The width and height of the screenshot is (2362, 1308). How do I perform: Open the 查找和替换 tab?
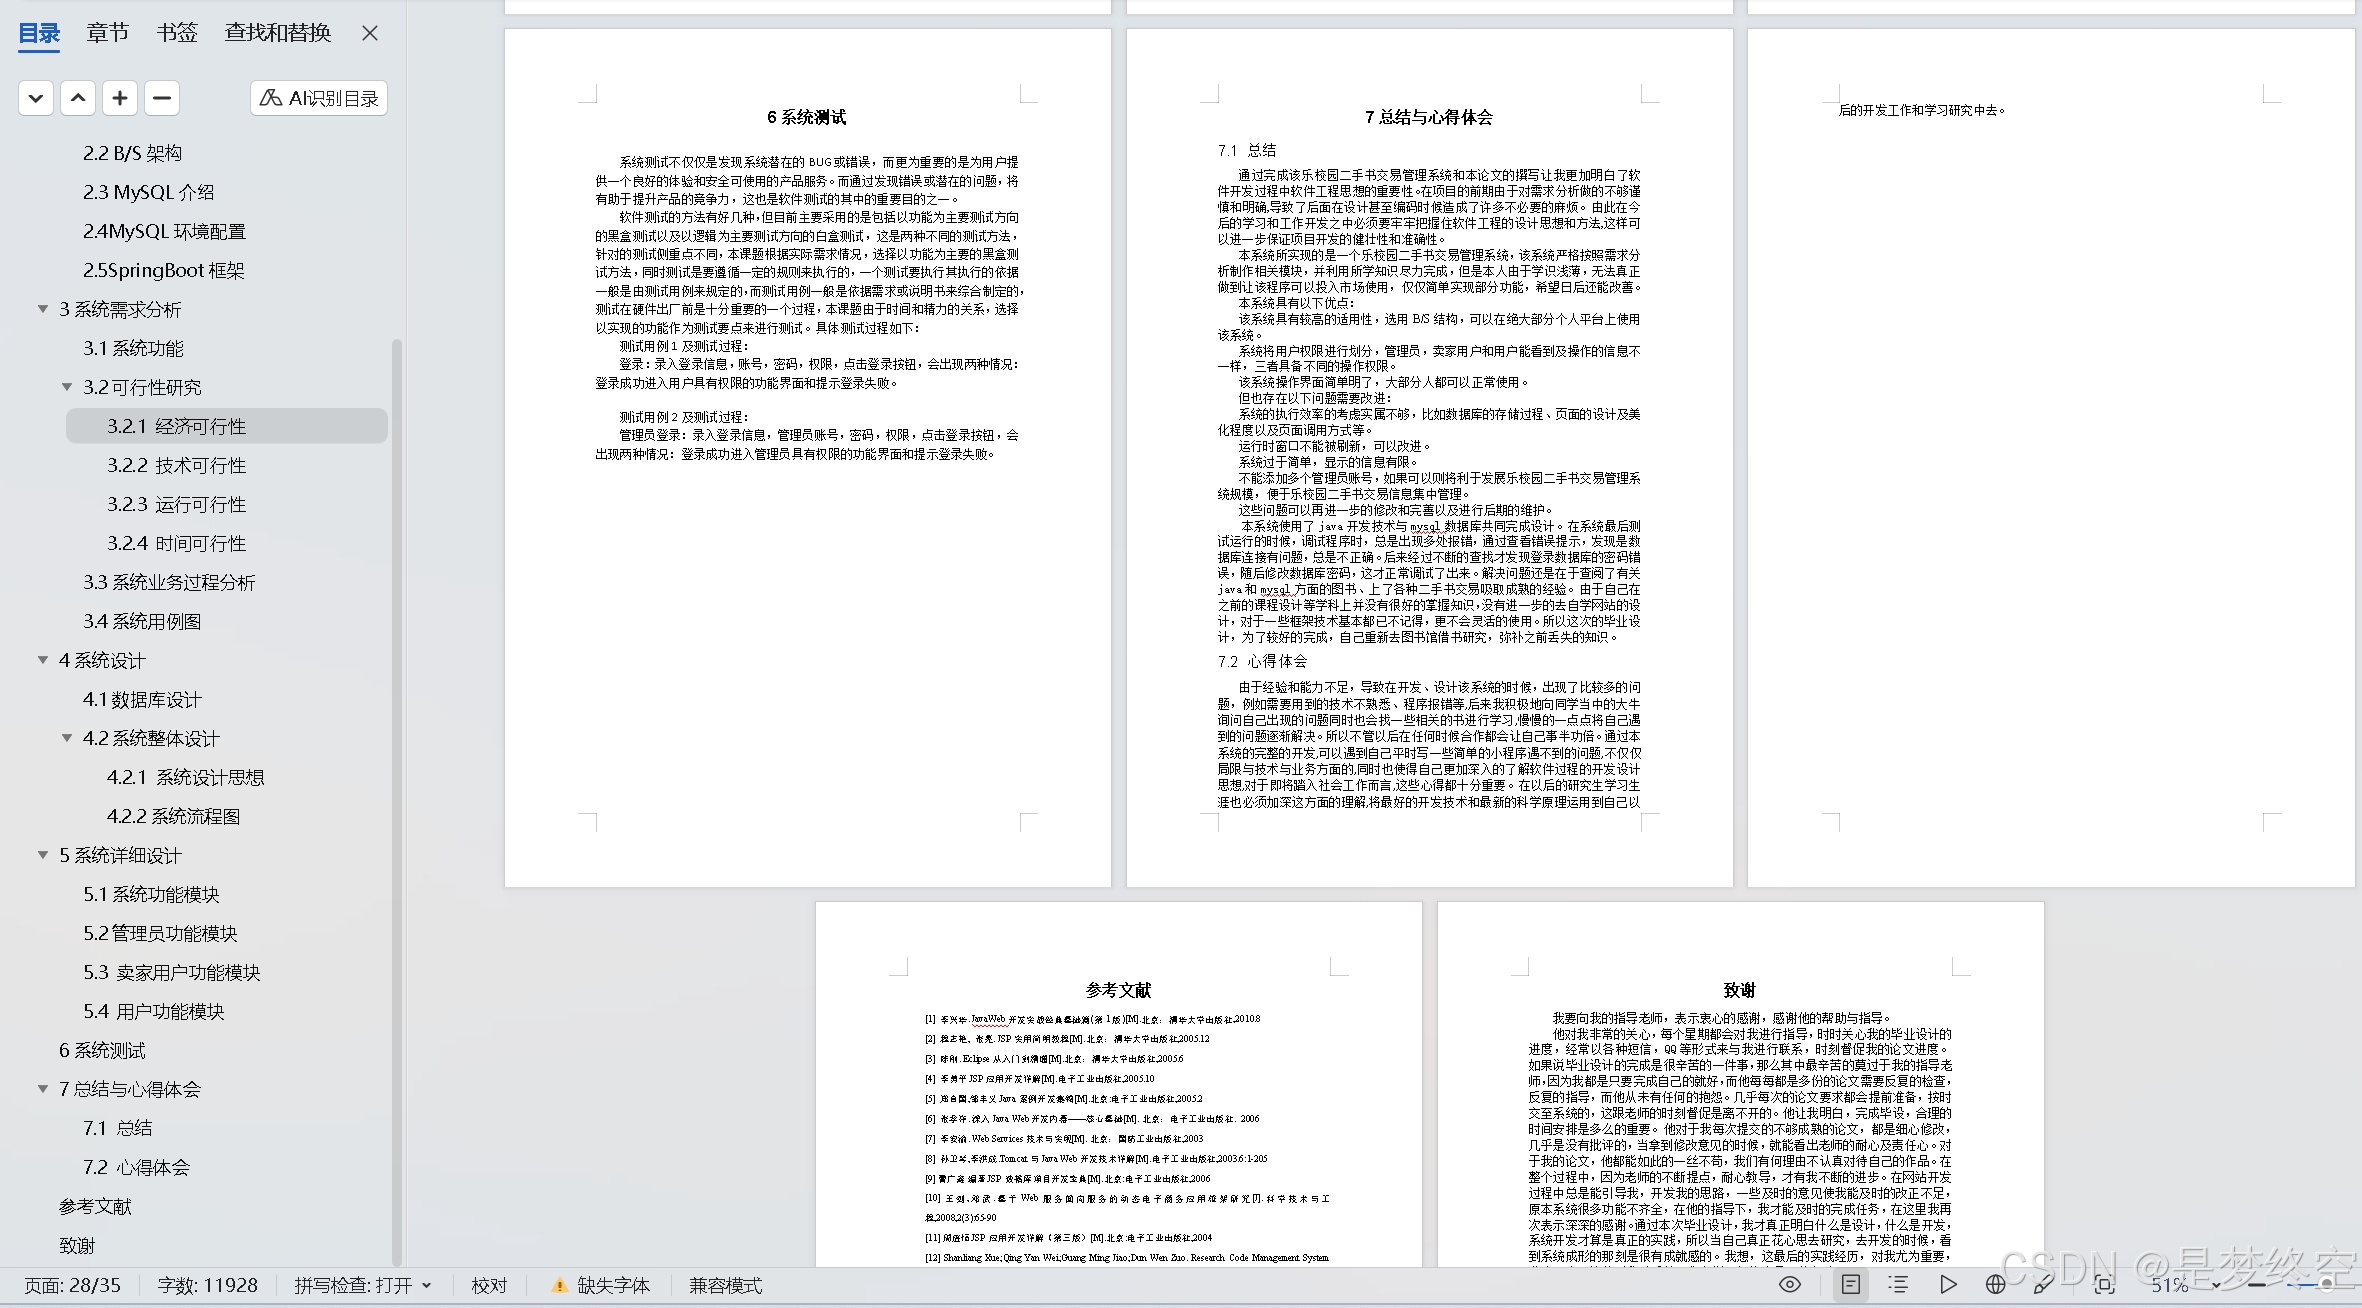click(x=278, y=33)
